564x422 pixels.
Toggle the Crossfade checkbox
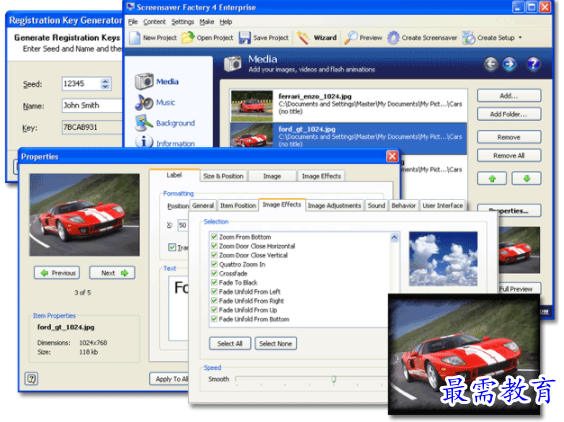[x=214, y=273]
